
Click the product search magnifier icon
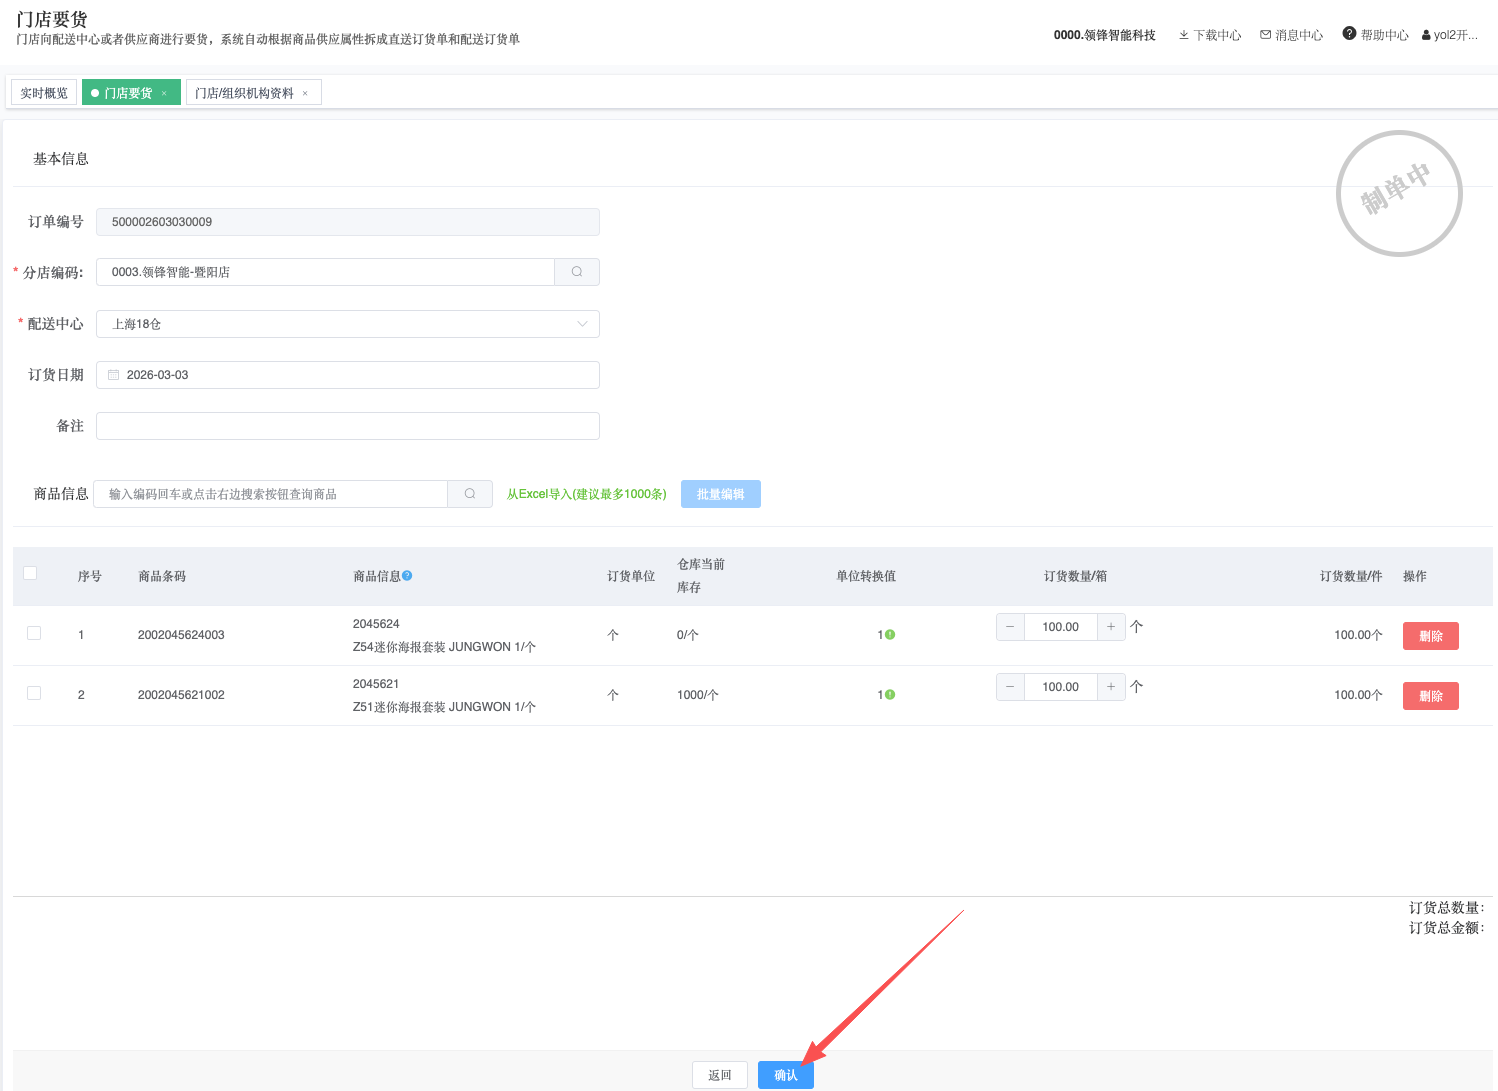(x=470, y=494)
